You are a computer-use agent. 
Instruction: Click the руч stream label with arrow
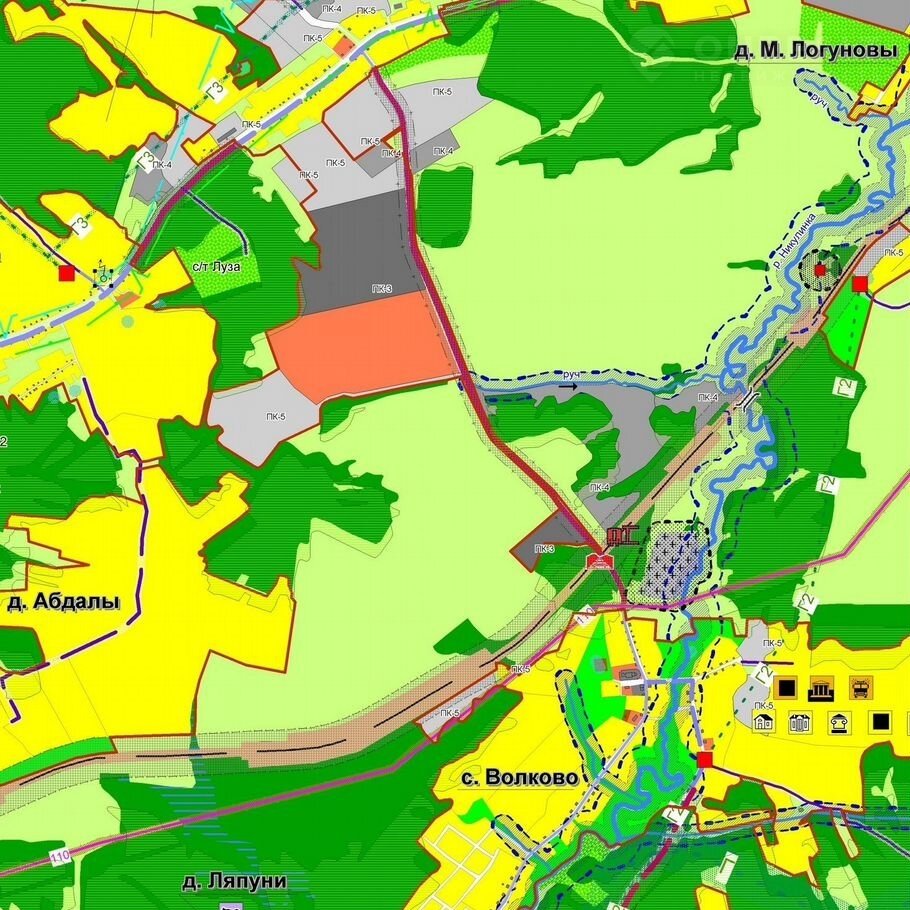[571, 377]
